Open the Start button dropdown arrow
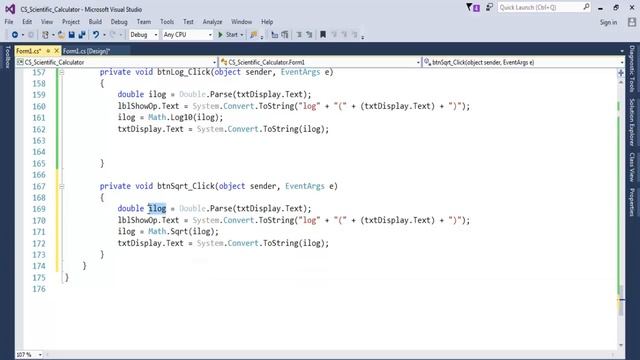The height and width of the screenshot is (360, 640). [x=242, y=35]
